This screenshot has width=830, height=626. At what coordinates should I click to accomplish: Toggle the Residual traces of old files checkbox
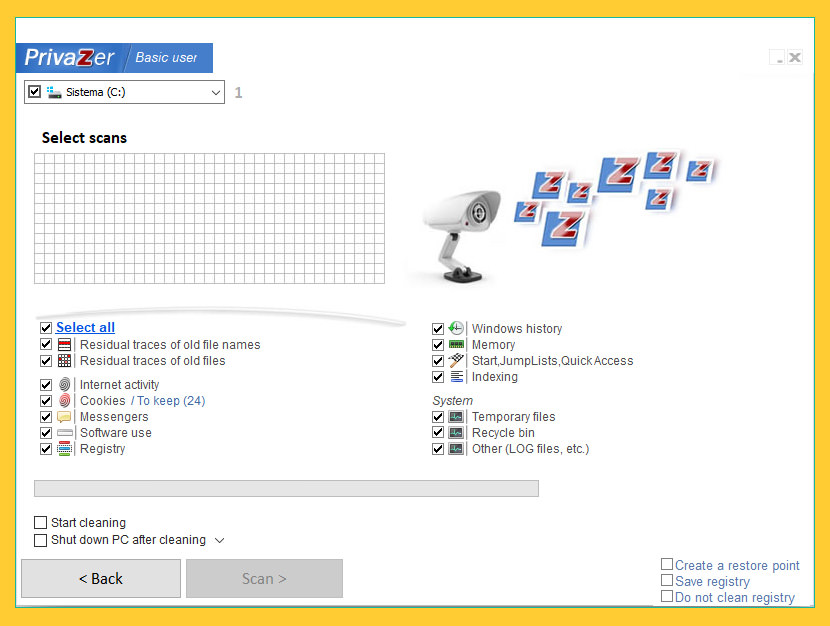pos(45,360)
